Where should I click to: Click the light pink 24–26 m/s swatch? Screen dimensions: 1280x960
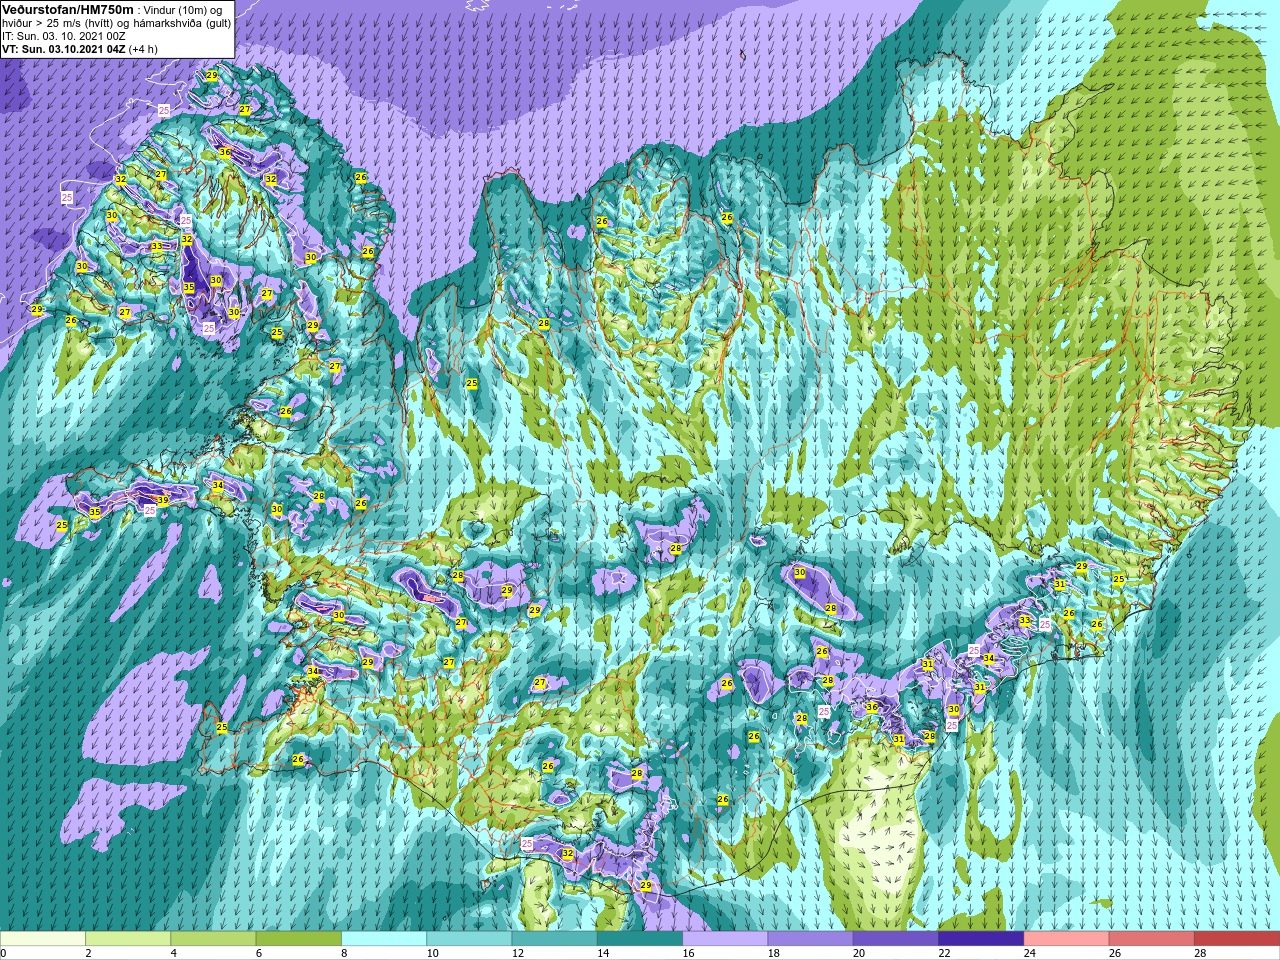coord(1067,939)
